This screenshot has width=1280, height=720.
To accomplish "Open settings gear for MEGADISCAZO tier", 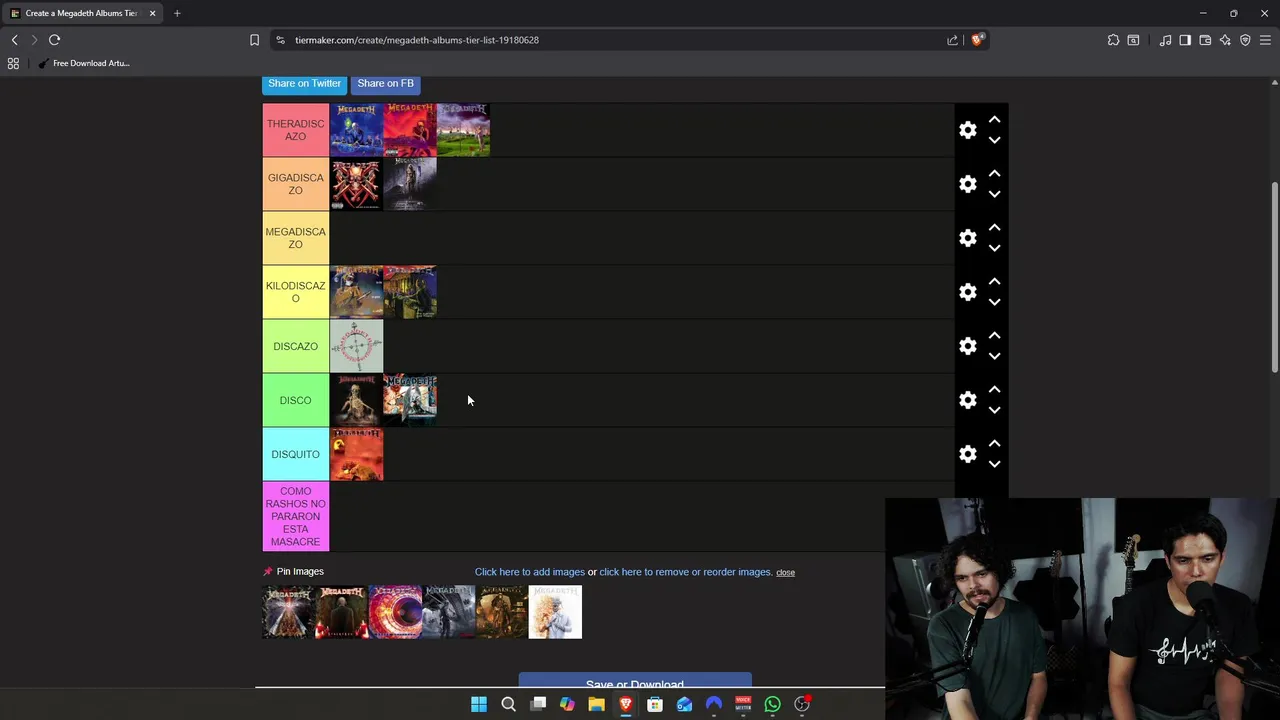I will tap(968, 238).
